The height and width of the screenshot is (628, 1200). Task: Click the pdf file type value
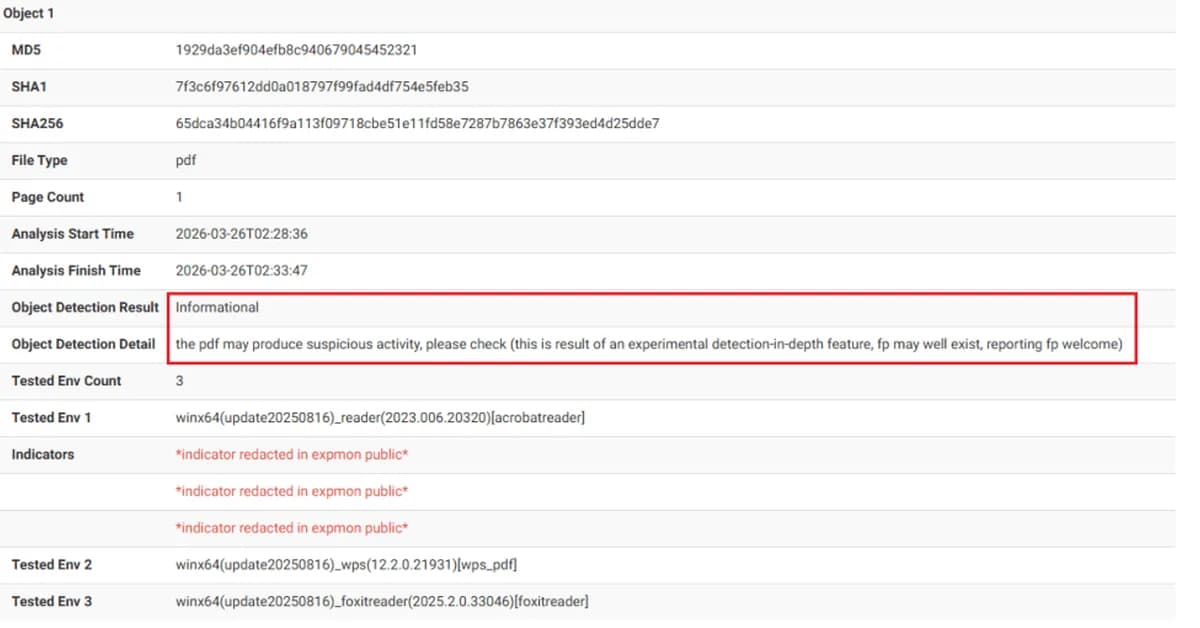[184, 160]
